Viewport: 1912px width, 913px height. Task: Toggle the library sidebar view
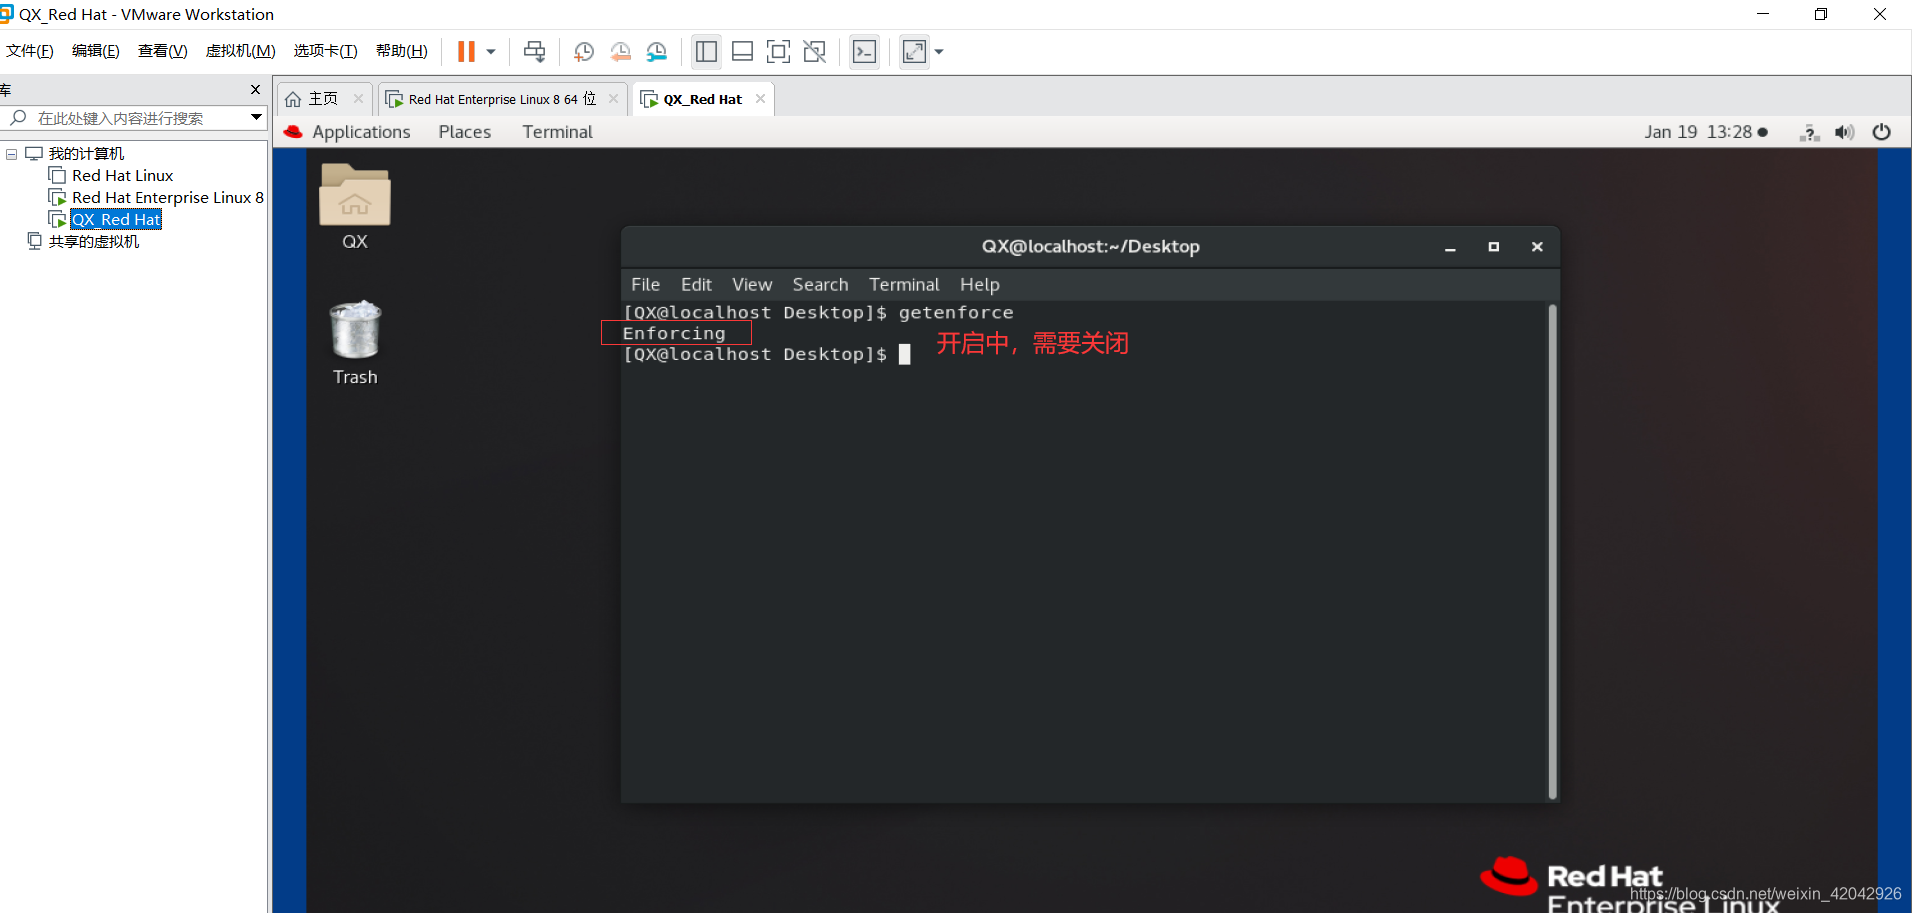click(706, 51)
